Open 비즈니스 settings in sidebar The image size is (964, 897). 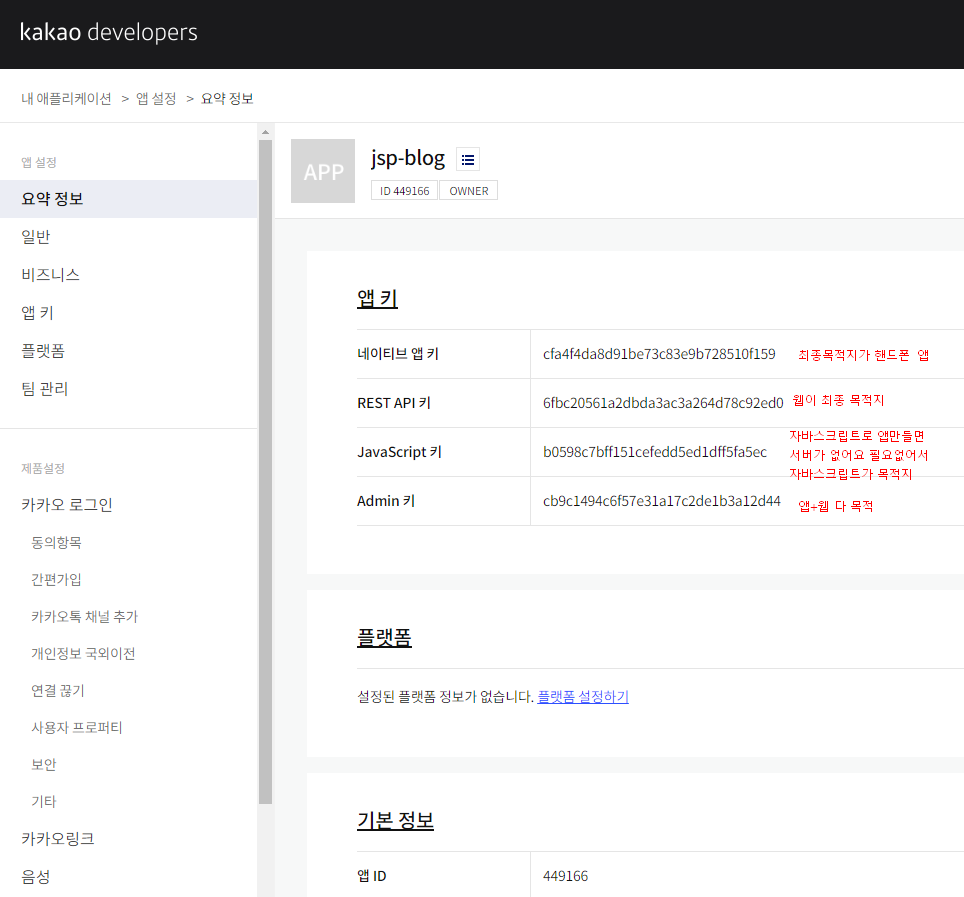(x=50, y=275)
